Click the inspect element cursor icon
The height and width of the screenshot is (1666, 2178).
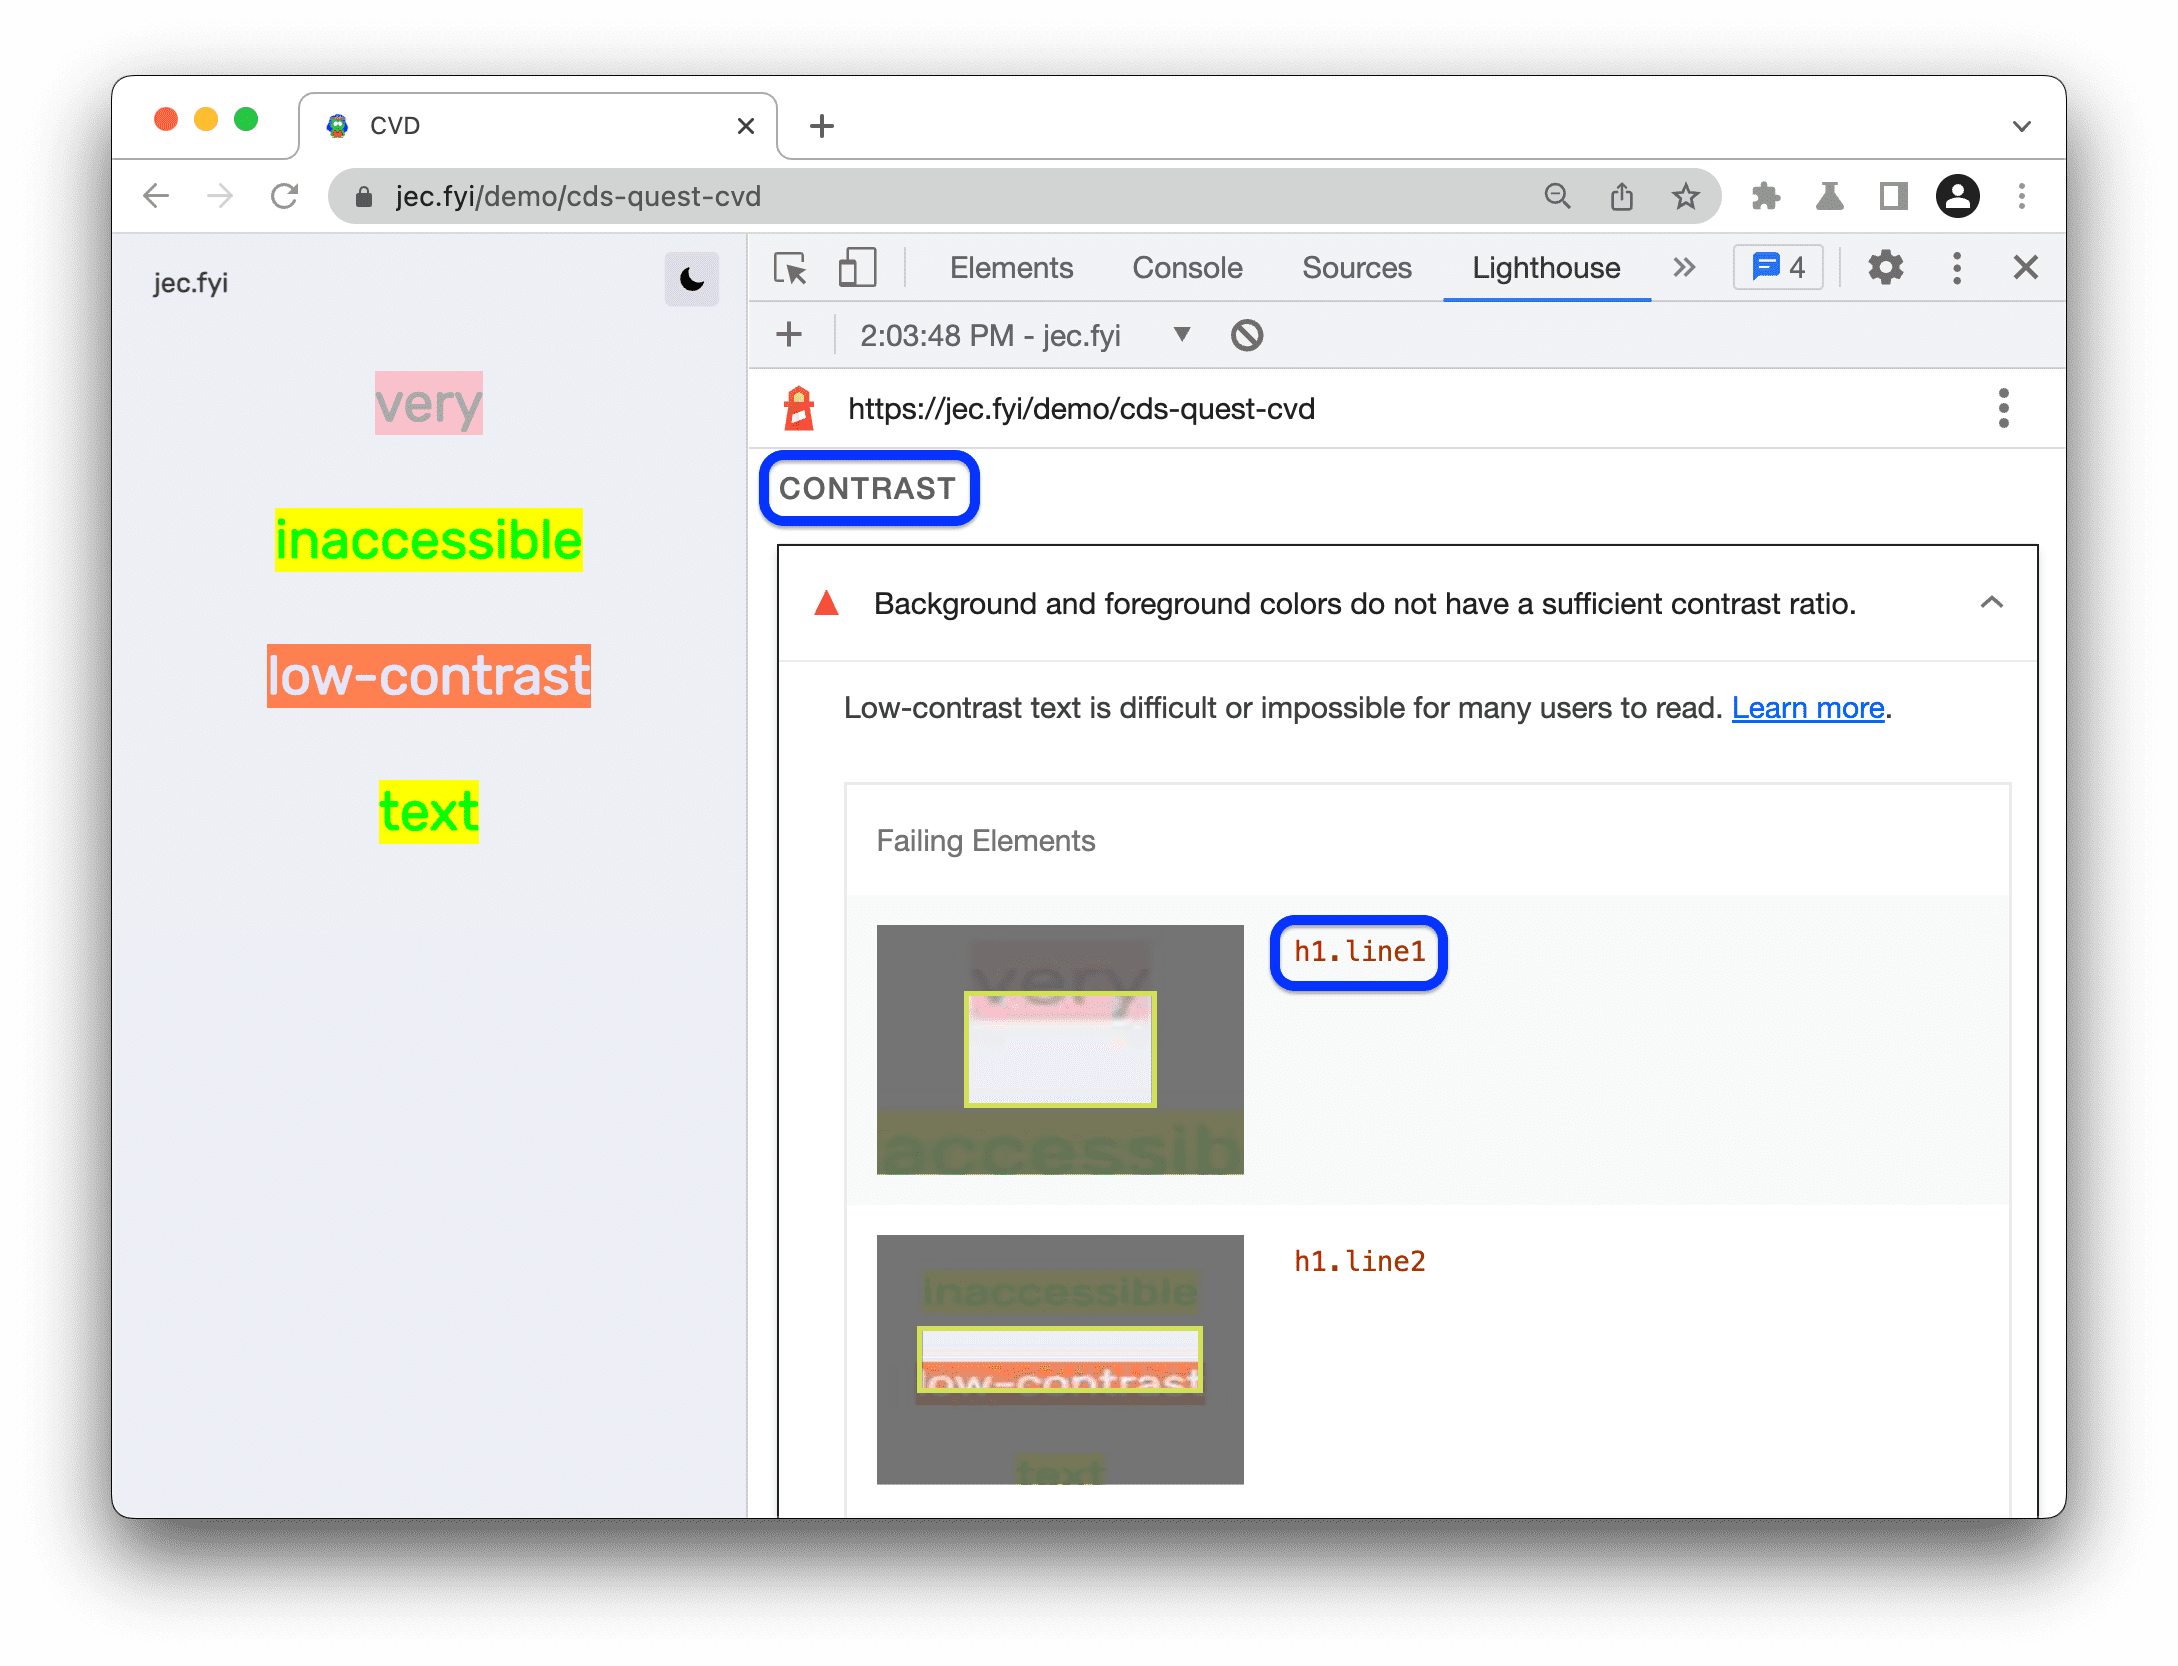(796, 268)
